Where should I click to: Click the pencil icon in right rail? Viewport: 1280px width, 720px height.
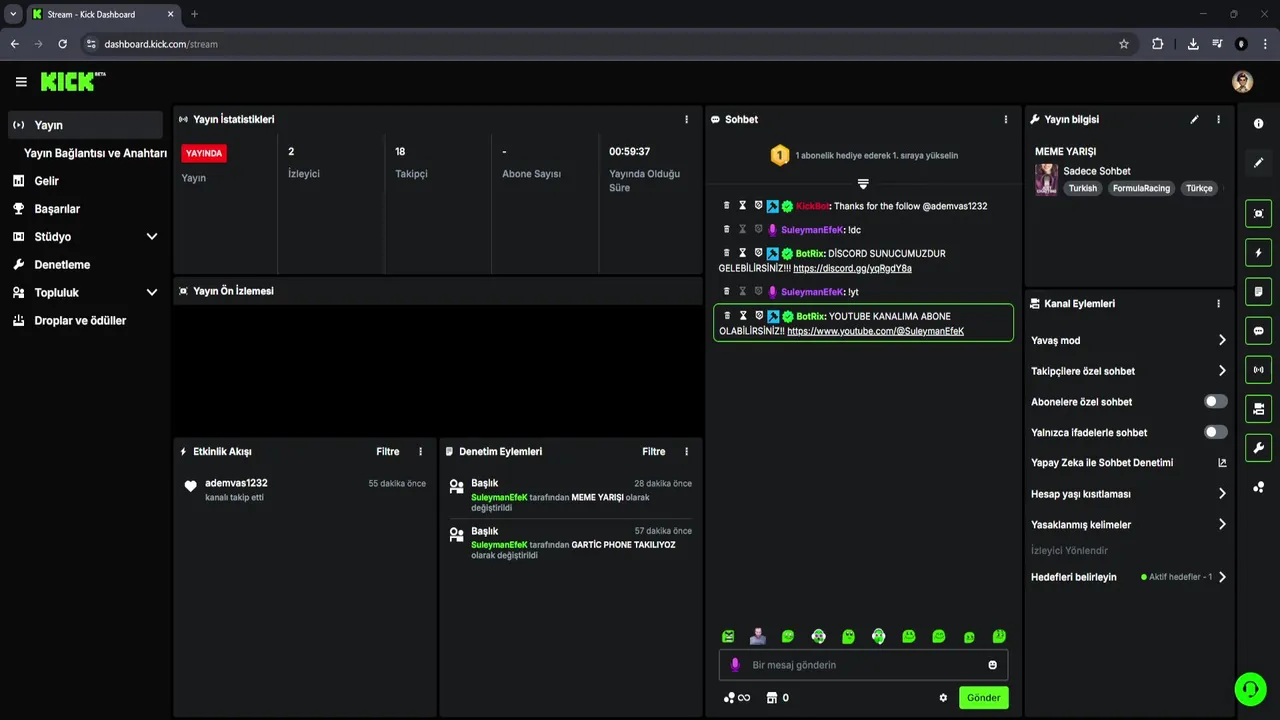pyautogui.click(x=1258, y=162)
